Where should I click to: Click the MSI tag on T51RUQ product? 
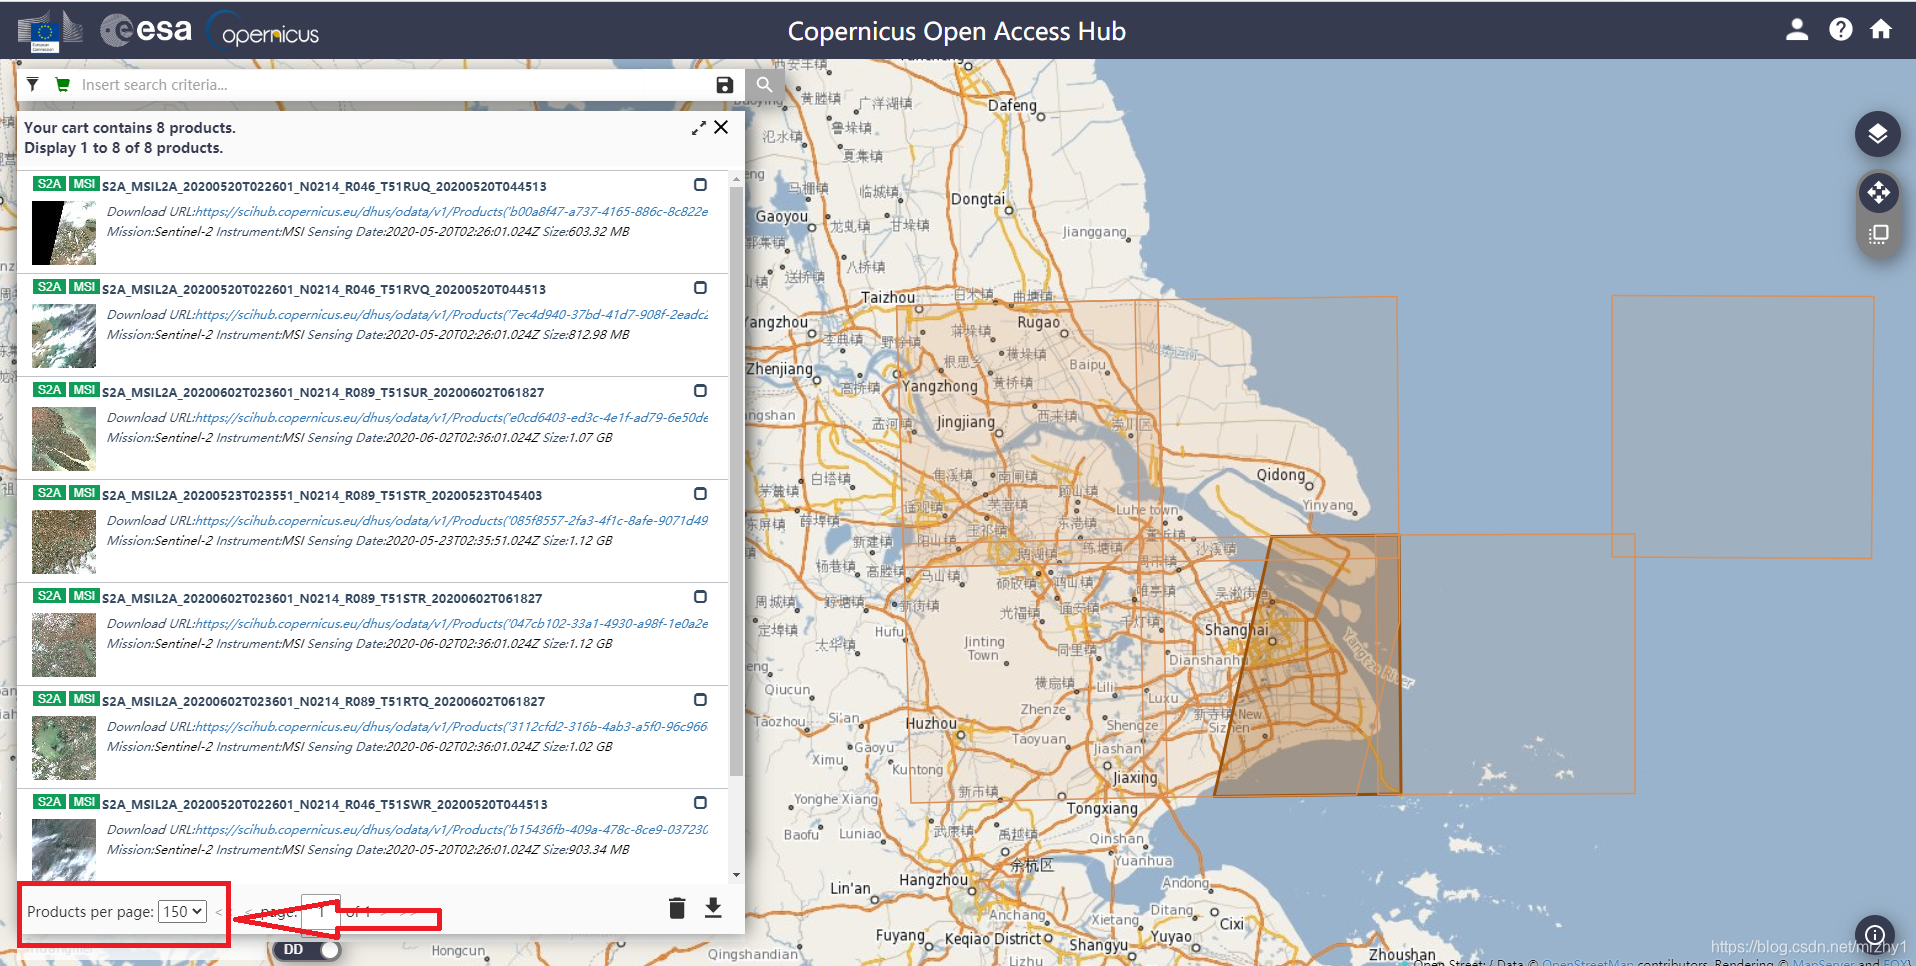tap(84, 184)
